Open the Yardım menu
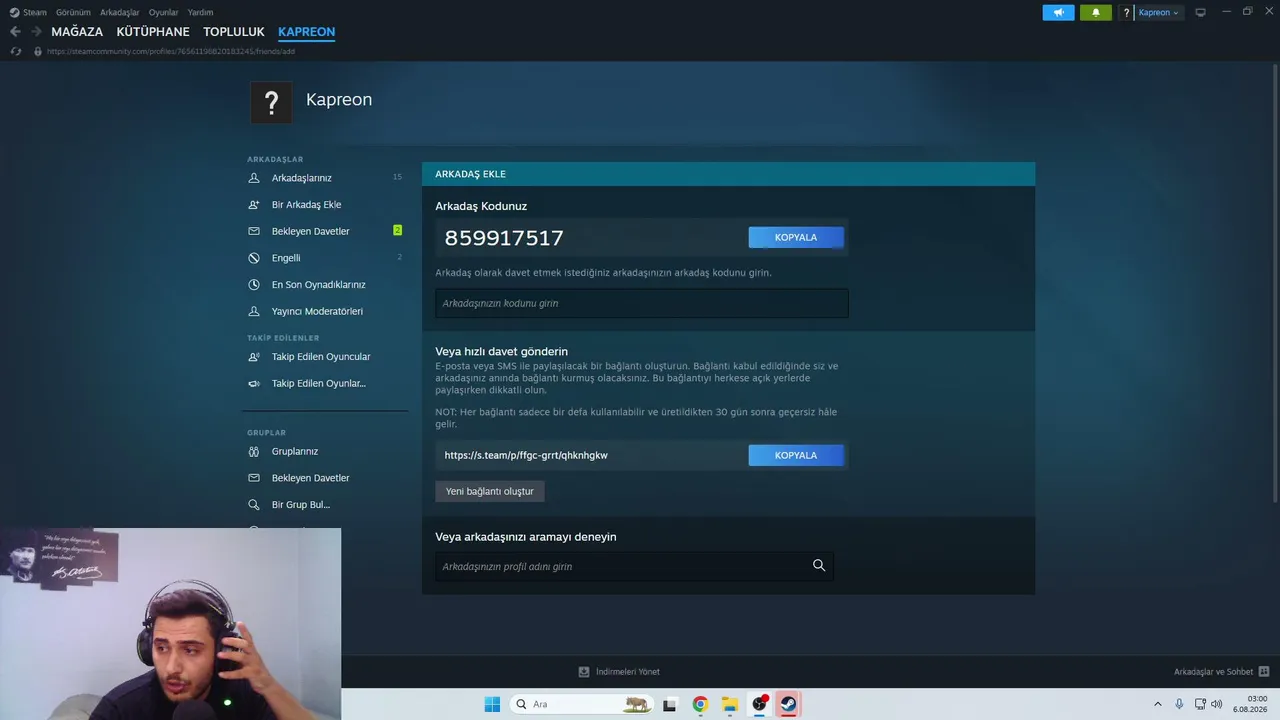Viewport: 1280px width, 720px height. coord(200,13)
